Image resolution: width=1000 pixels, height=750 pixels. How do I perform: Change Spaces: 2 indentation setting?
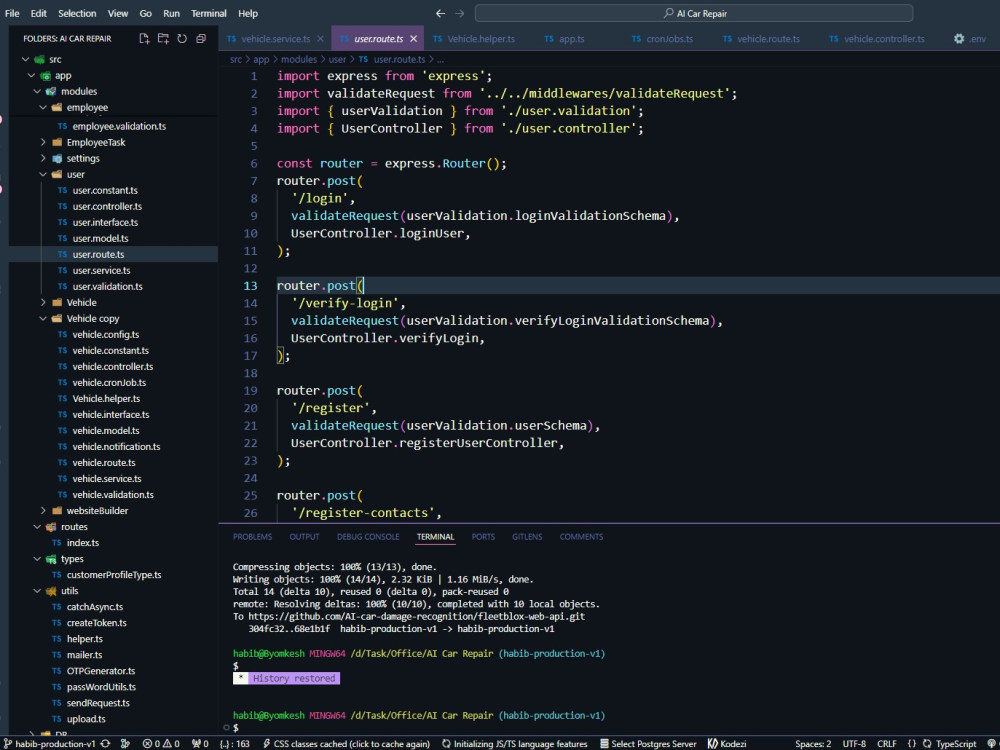pyautogui.click(x=812, y=744)
